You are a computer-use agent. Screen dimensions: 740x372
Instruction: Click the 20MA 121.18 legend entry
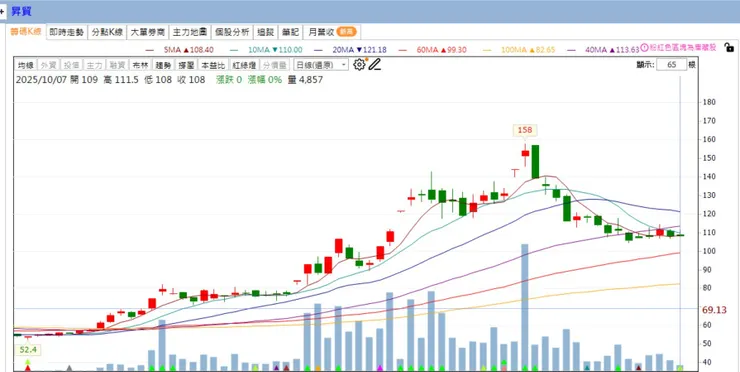click(350, 50)
